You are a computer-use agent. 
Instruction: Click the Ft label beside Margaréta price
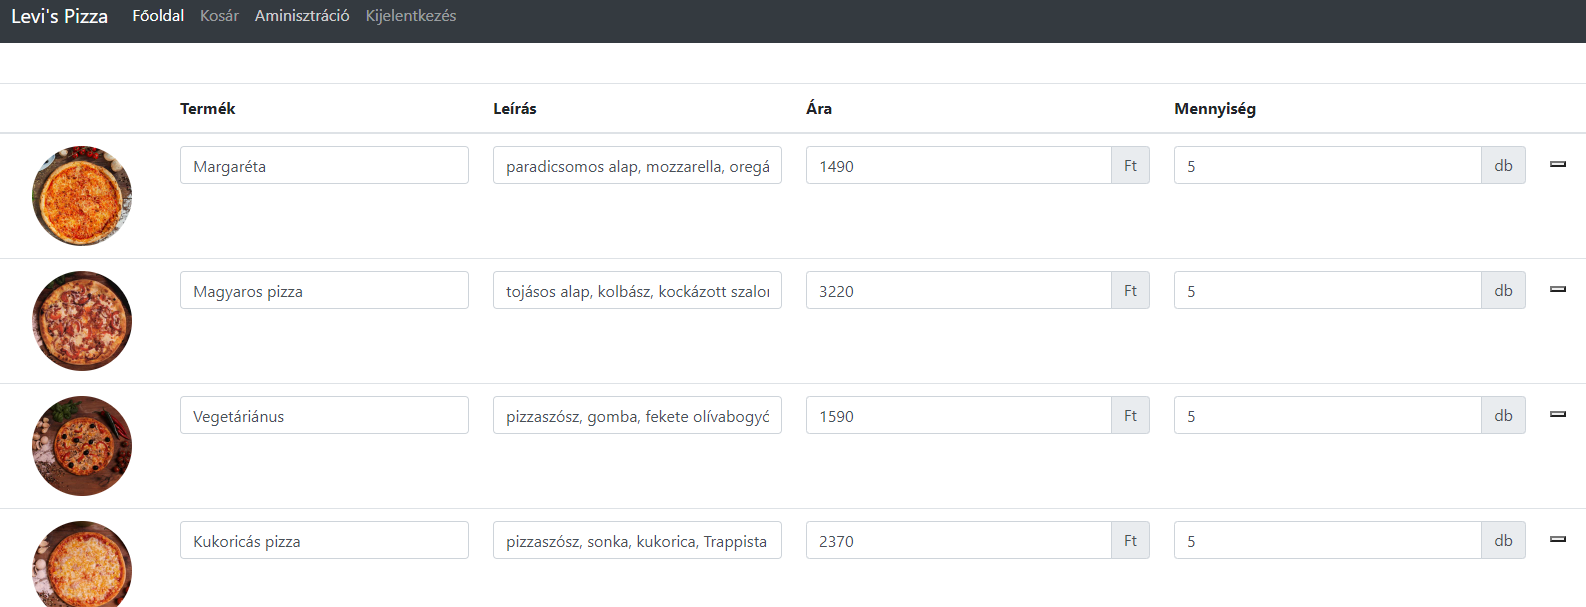pyautogui.click(x=1130, y=164)
